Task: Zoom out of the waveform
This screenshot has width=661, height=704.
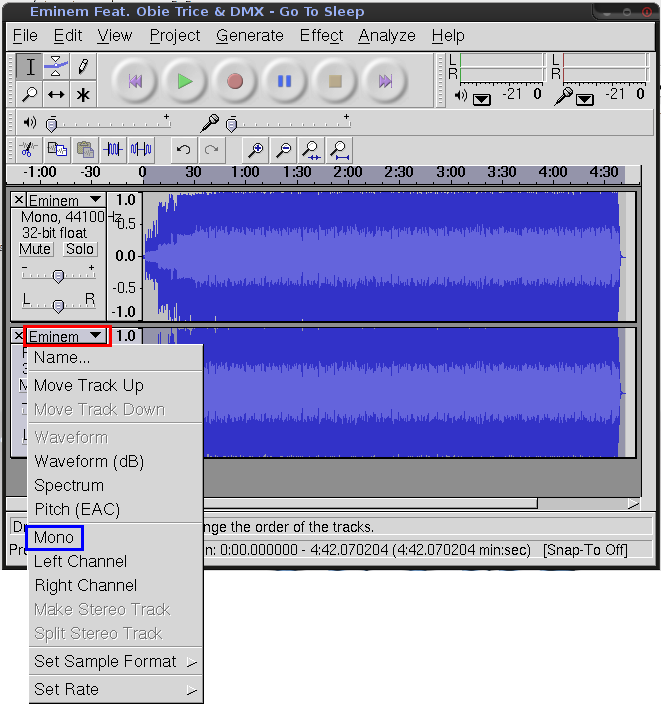Action: click(x=283, y=150)
